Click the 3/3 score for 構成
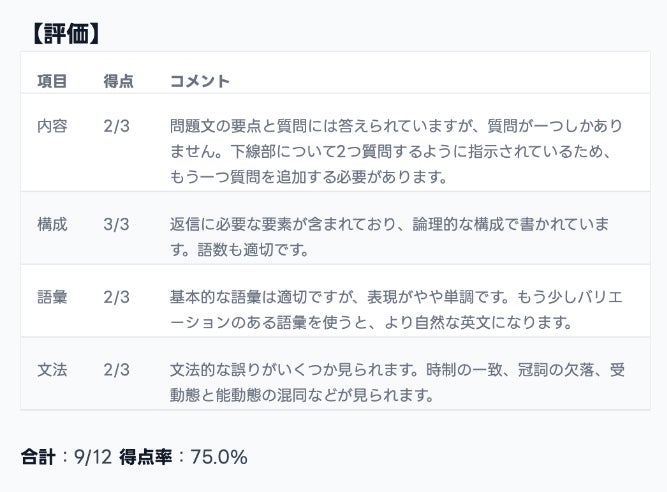The width and height of the screenshot is (667, 492). pyautogui.click(x=116, y=224)
